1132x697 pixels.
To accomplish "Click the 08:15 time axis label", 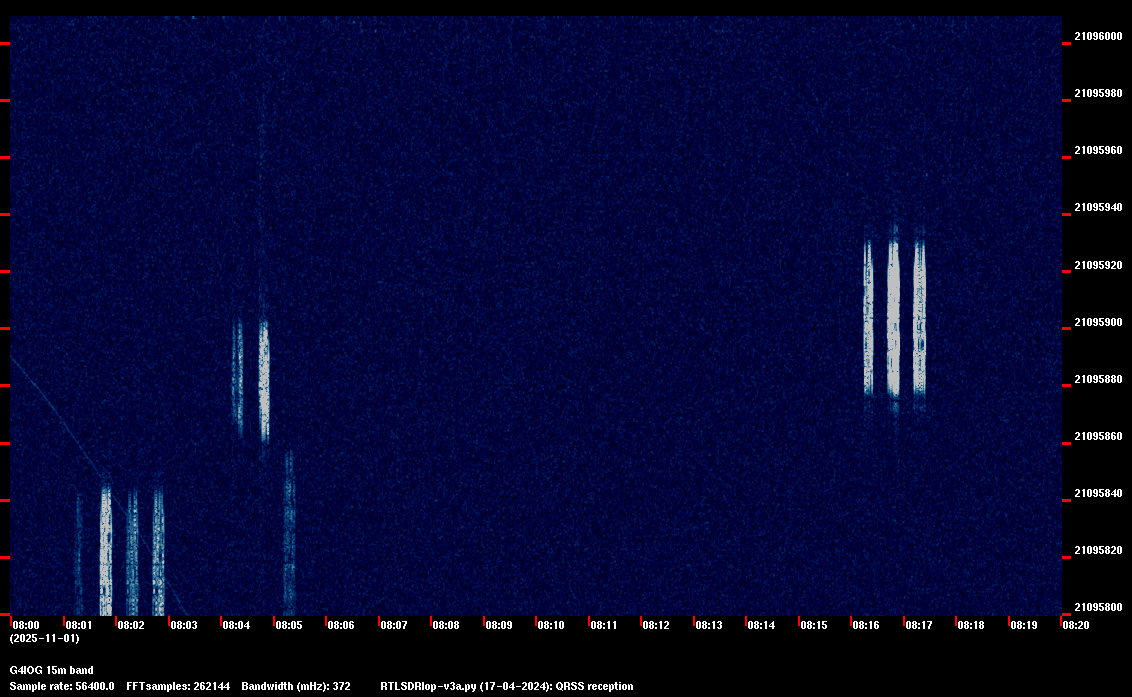I will (x=814, y=625).
